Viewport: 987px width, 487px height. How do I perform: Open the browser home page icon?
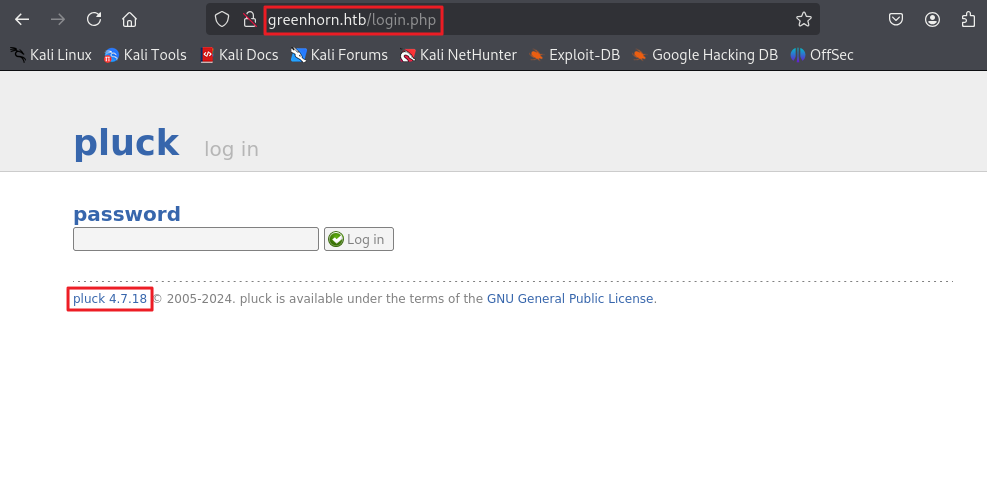click(130, 20)
